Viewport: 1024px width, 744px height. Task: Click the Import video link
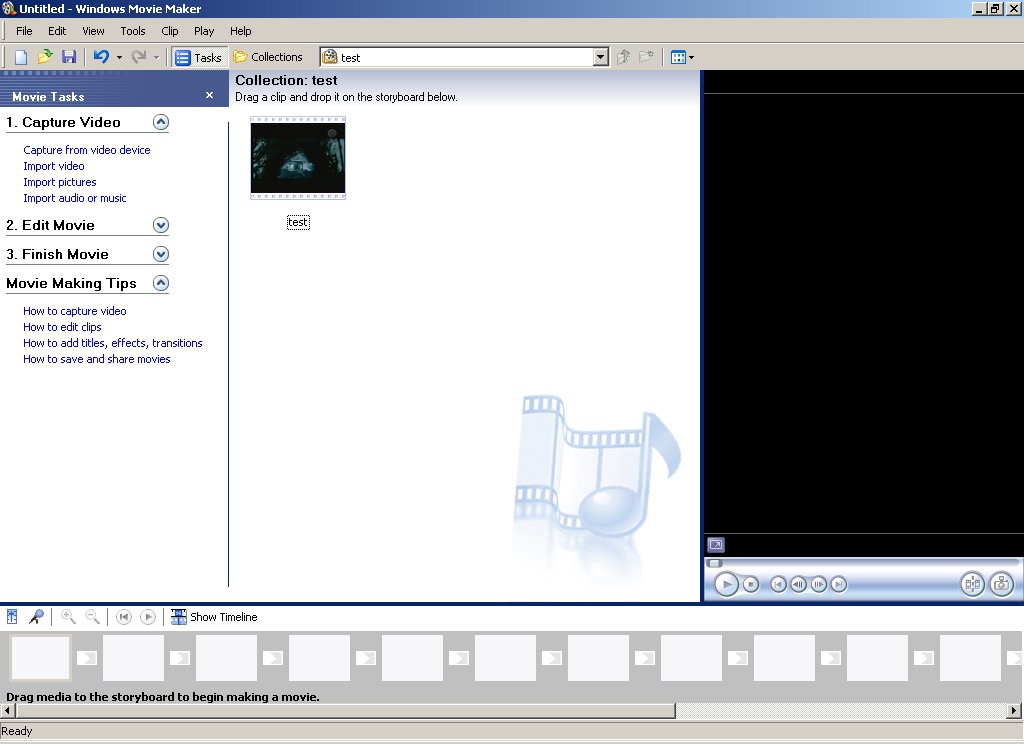point(54,166)
